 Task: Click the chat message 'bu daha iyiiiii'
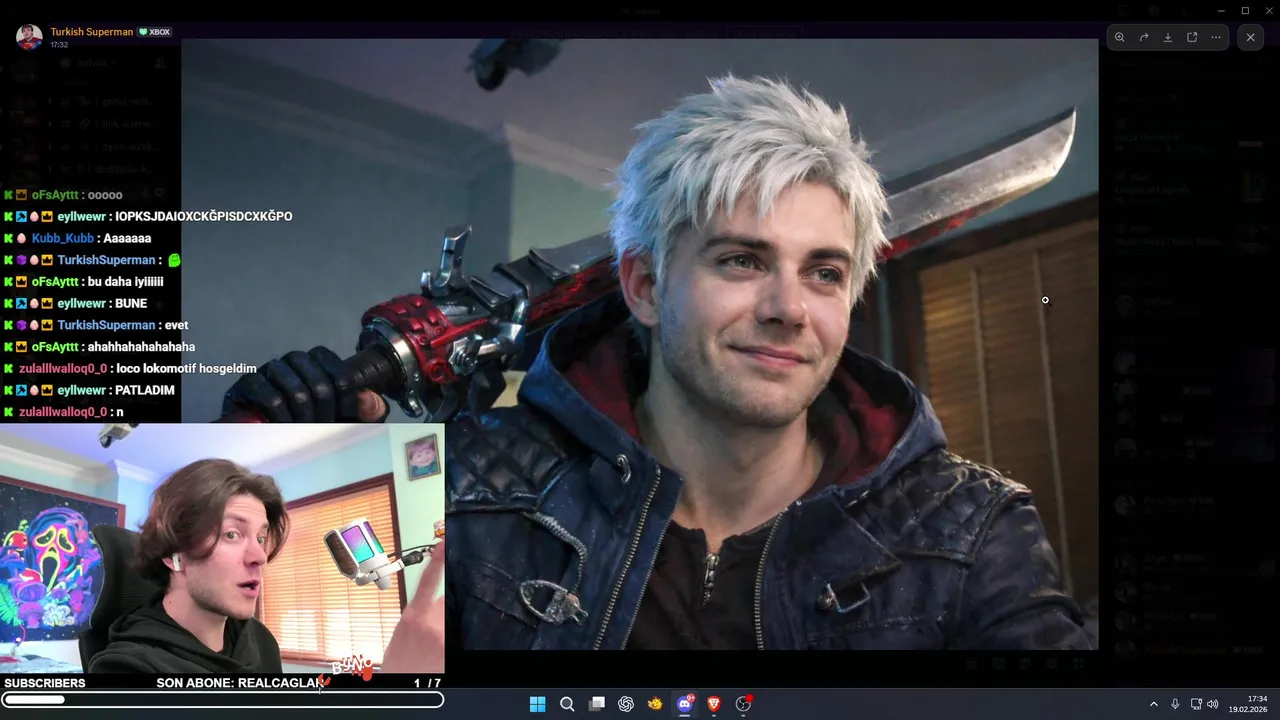point(125,282)
